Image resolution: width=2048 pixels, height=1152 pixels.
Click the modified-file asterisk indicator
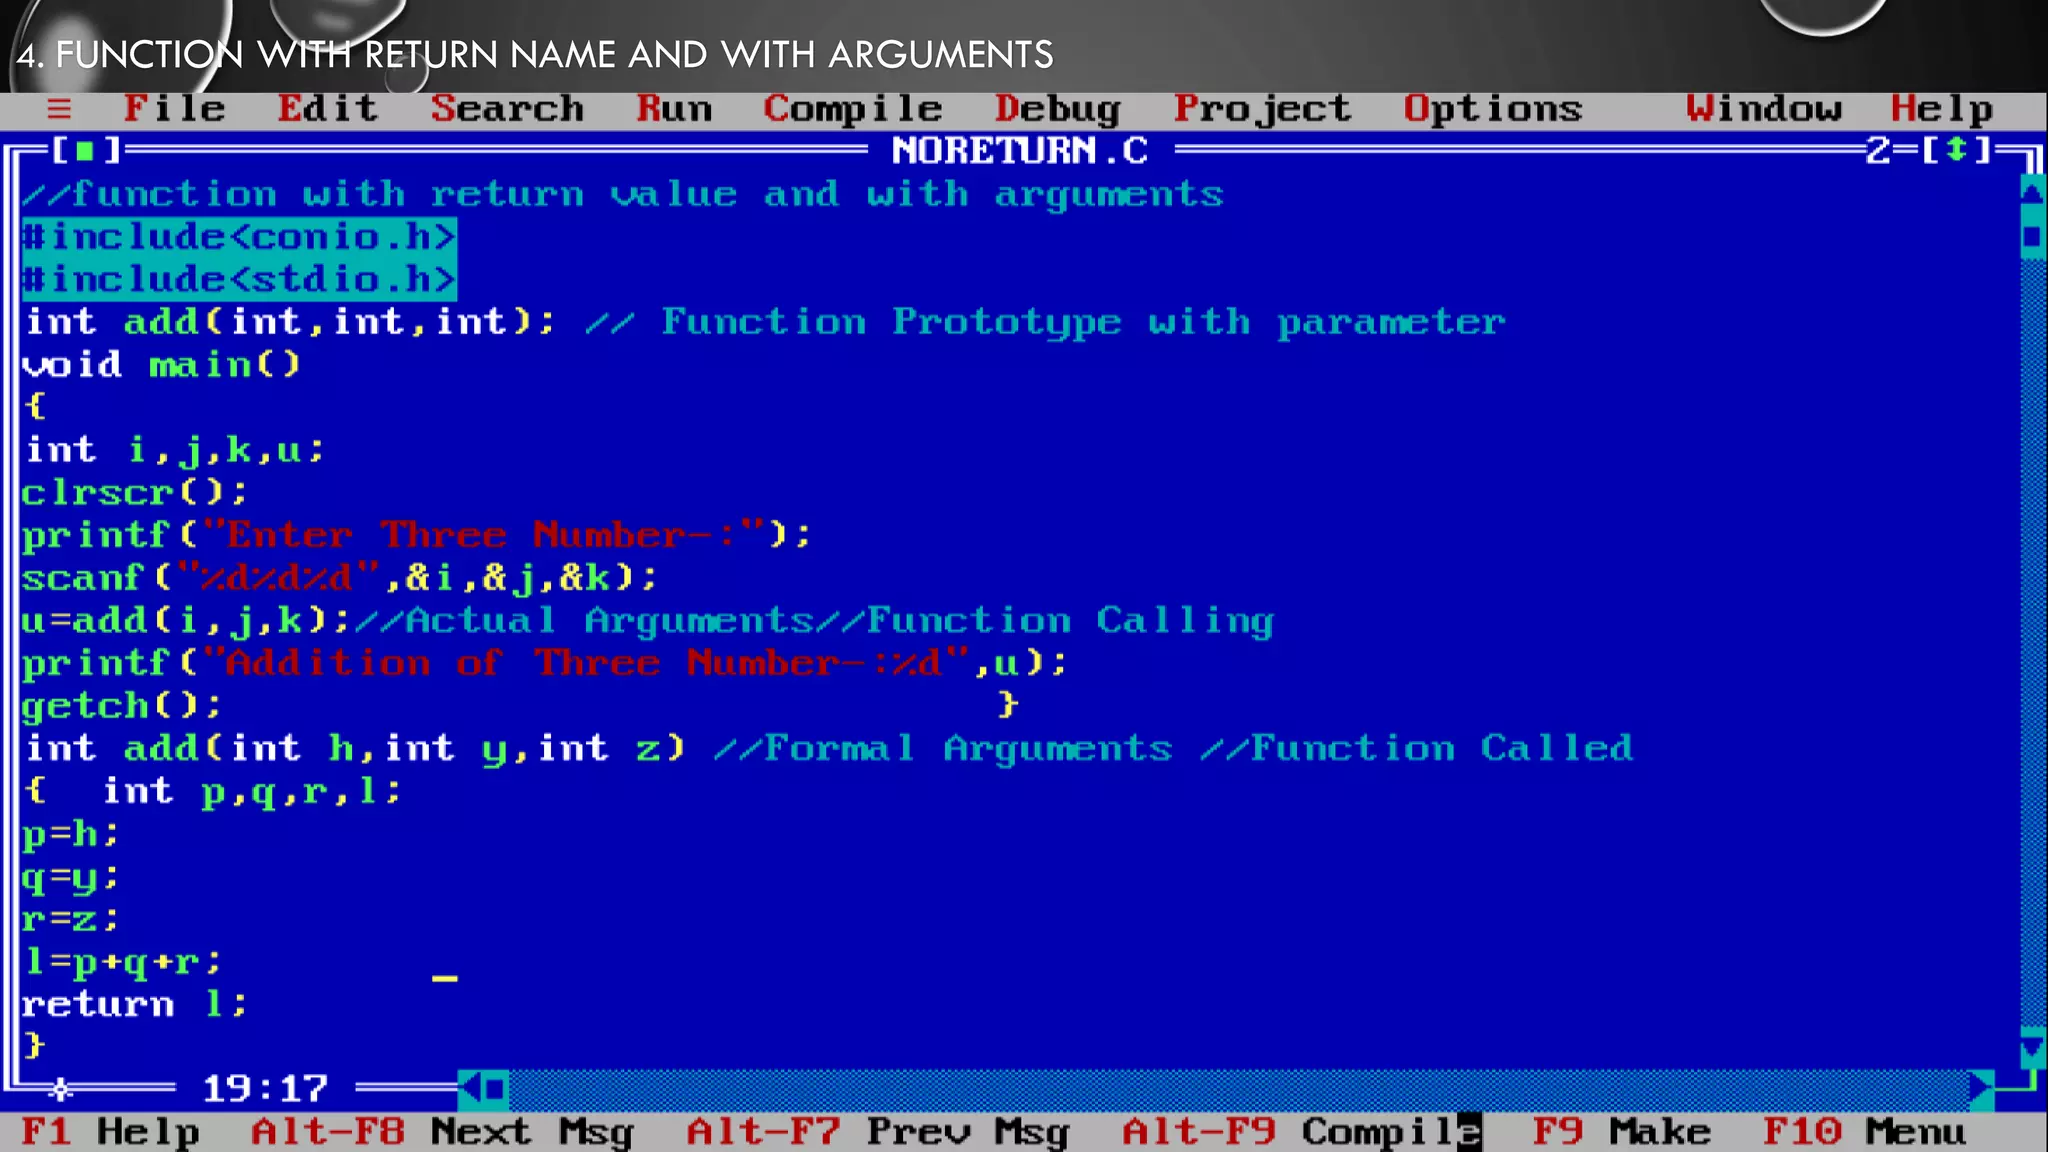pos(60,1088)
